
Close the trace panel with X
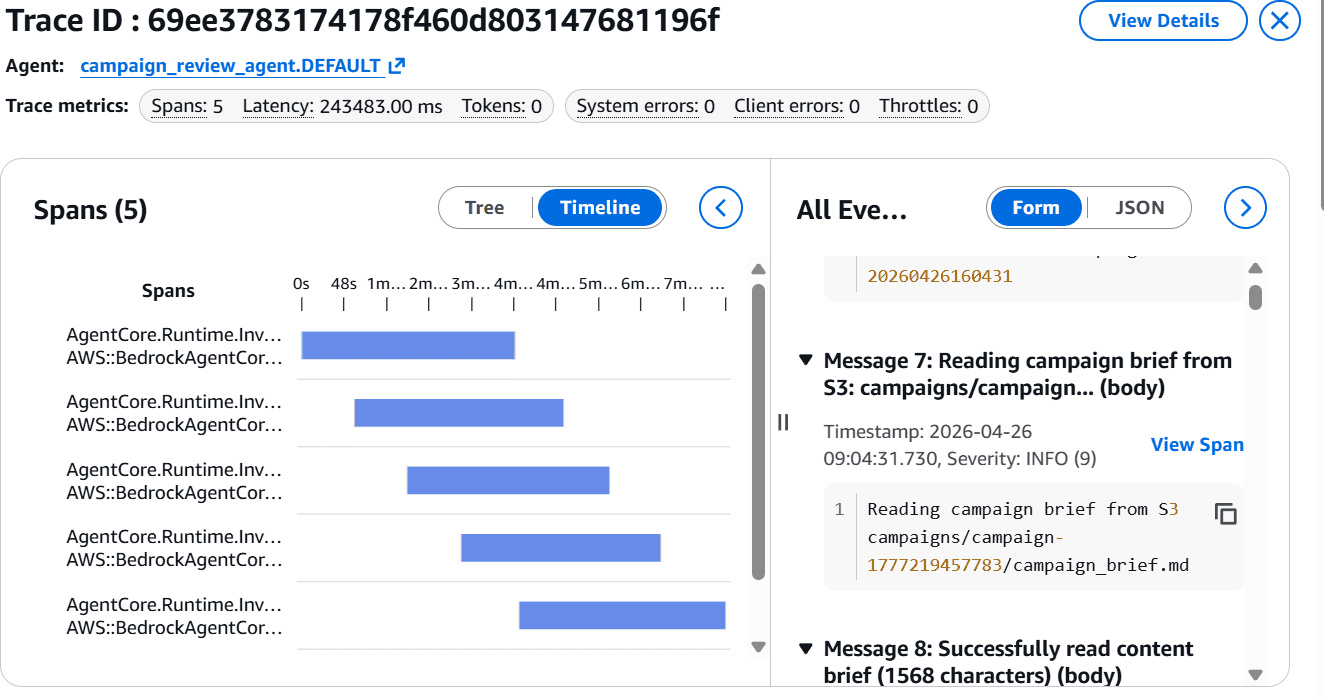click(1279, 21)
